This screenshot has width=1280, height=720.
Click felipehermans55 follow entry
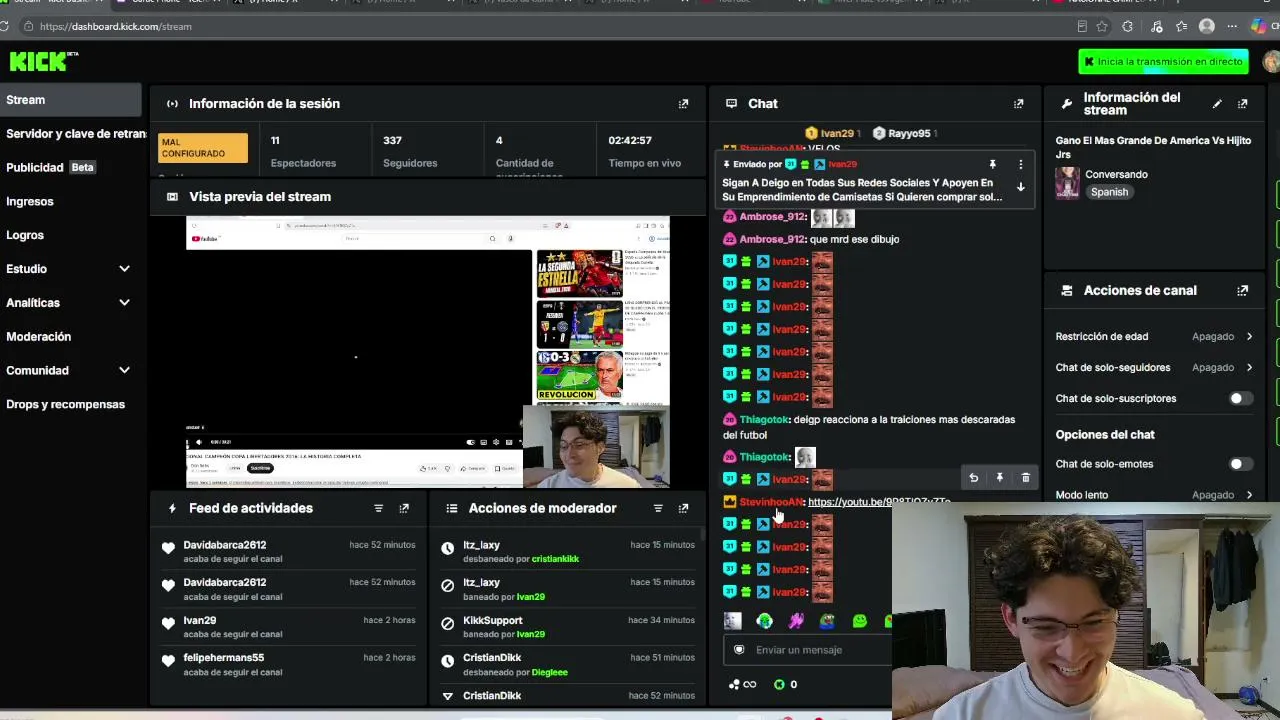pyautogui.click(x=289, y=665)
